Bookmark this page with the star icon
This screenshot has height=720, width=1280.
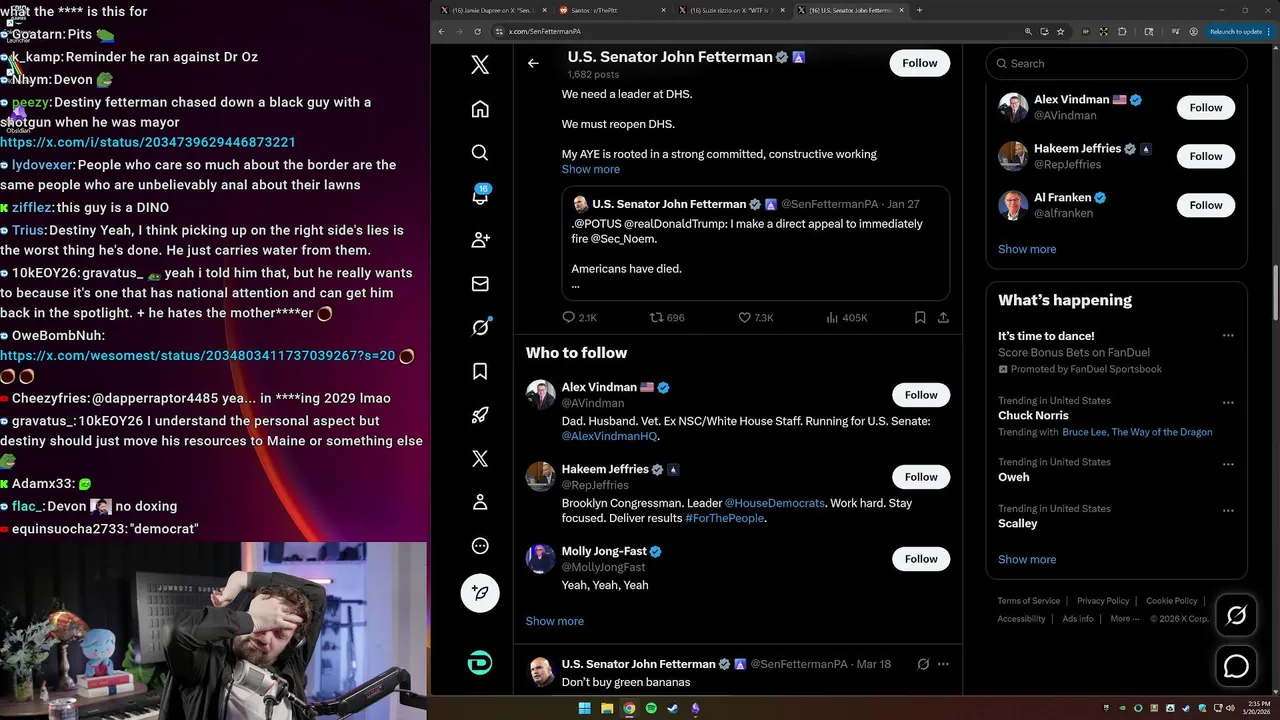pyautogui.click(x=1061, y=31)
